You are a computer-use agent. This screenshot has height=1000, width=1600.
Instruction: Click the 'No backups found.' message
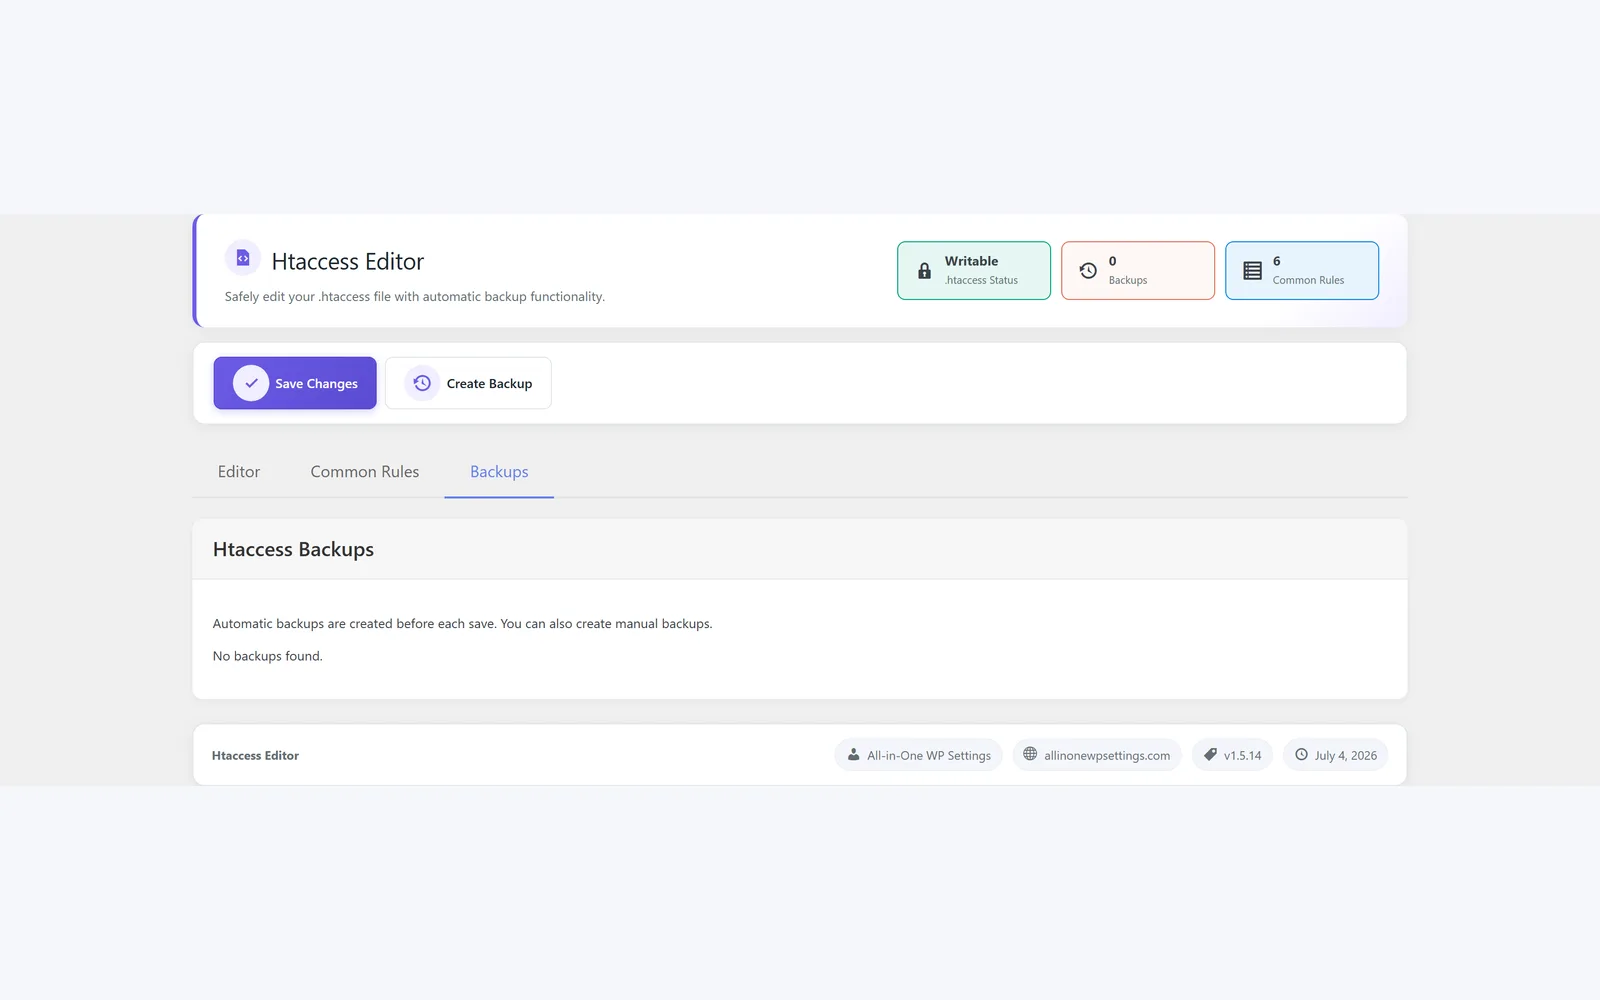(267, 656)
